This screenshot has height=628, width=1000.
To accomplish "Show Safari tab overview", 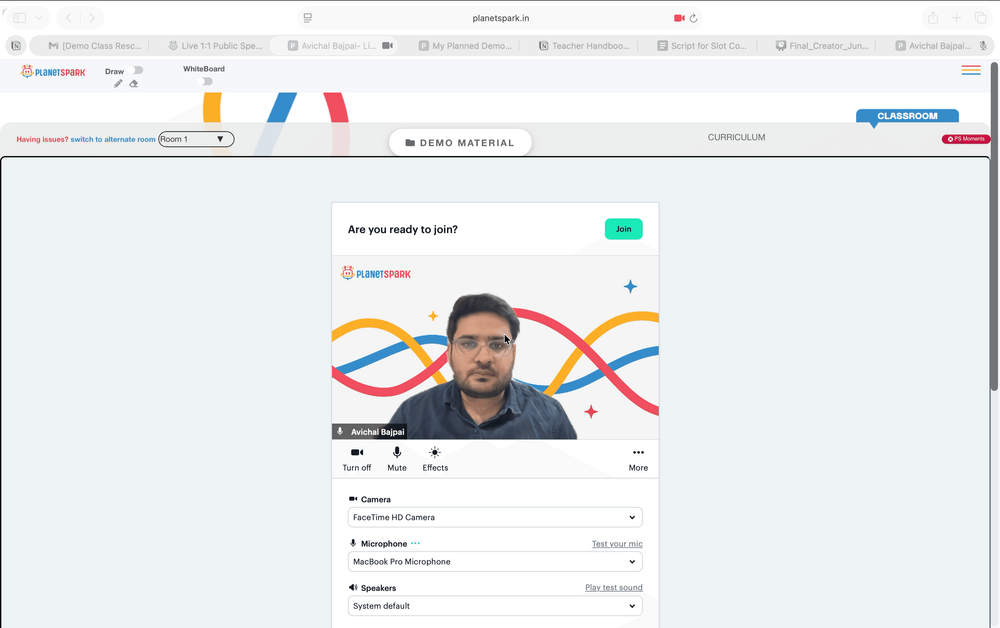I will pos(980,18).
